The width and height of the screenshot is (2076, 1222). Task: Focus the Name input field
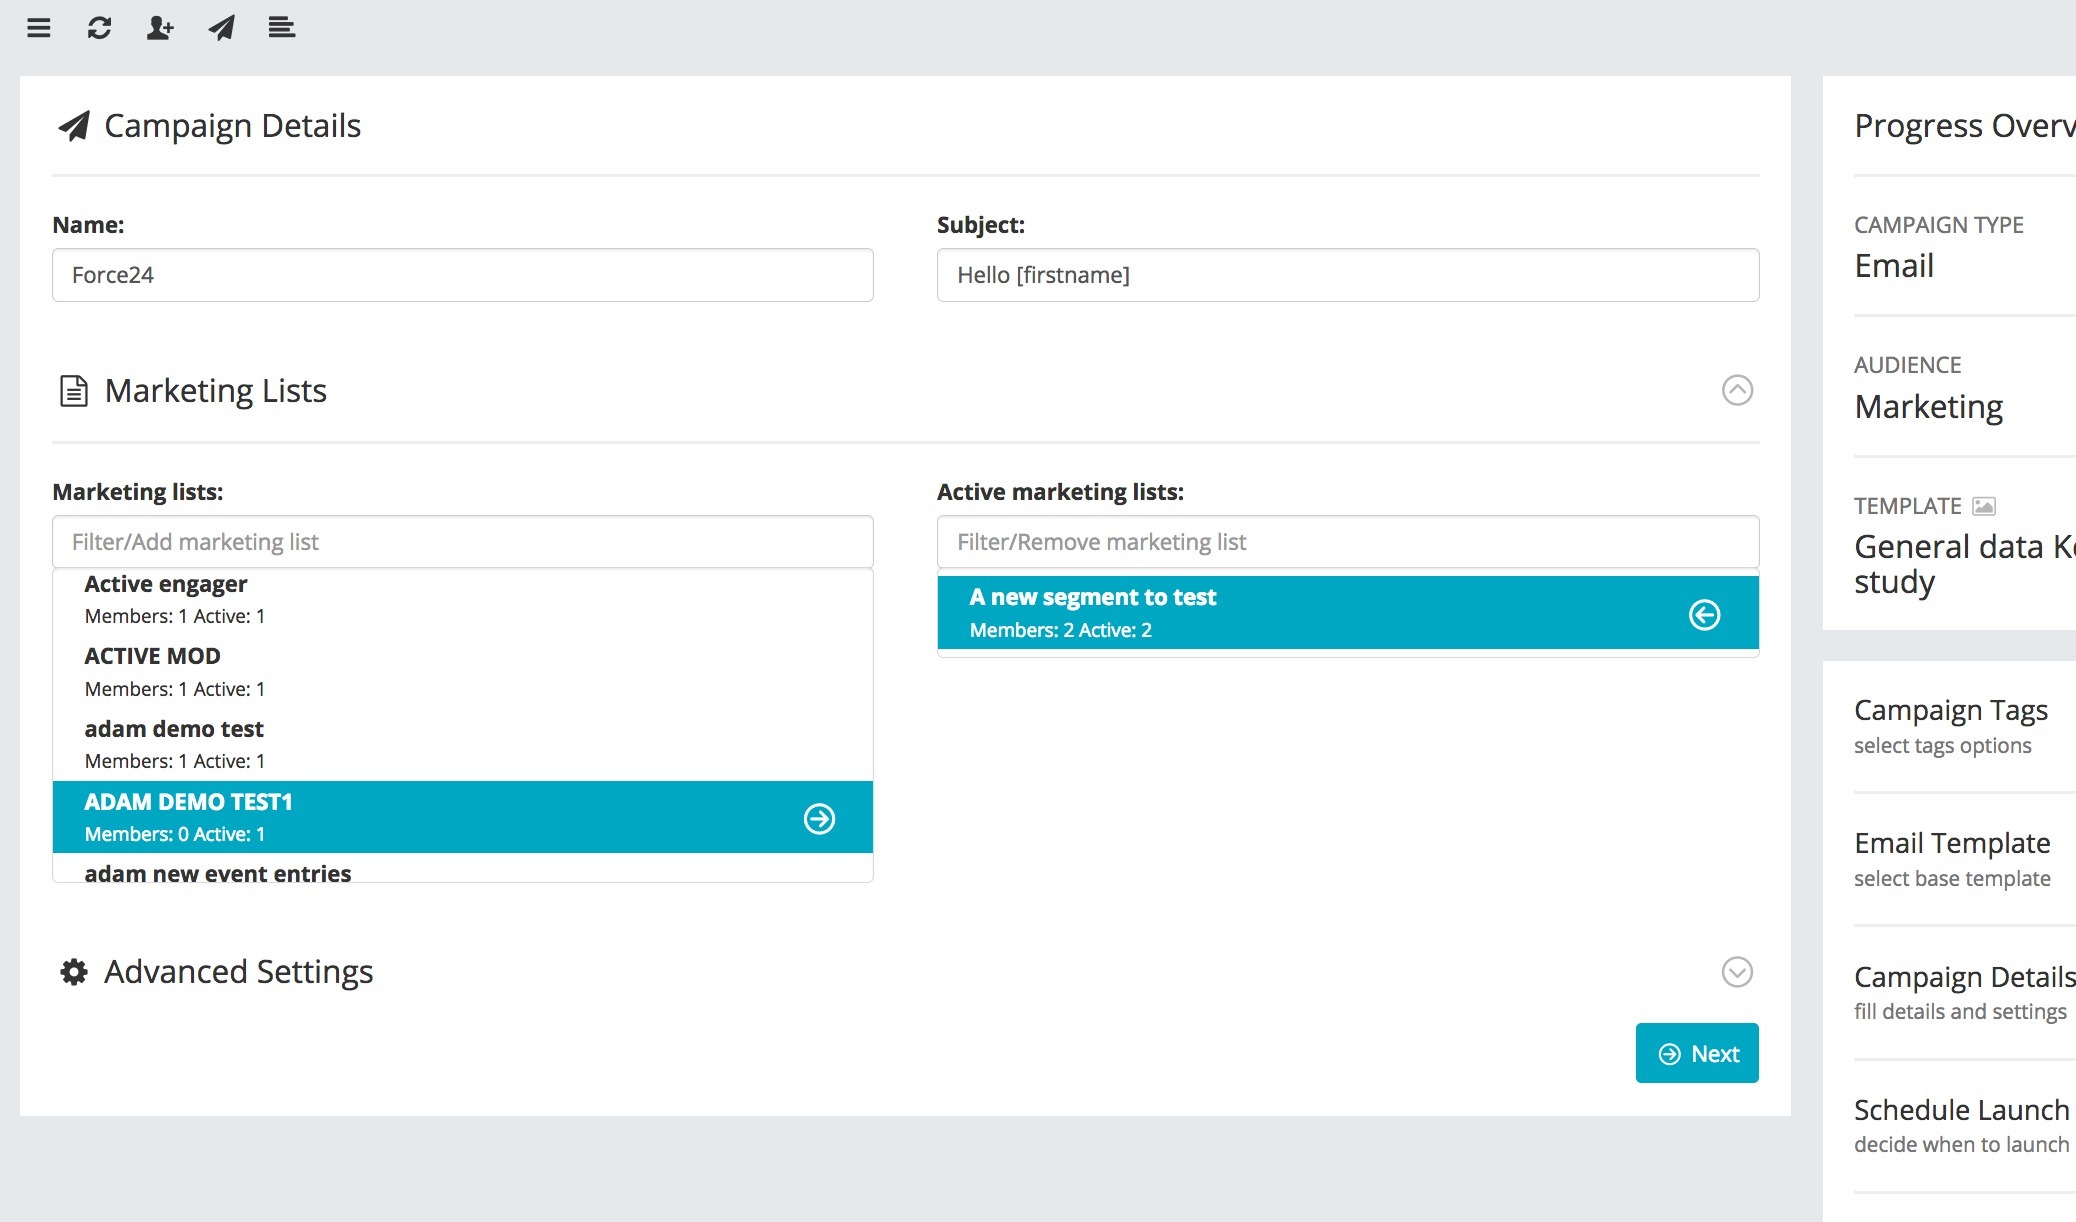click(463, 275)
